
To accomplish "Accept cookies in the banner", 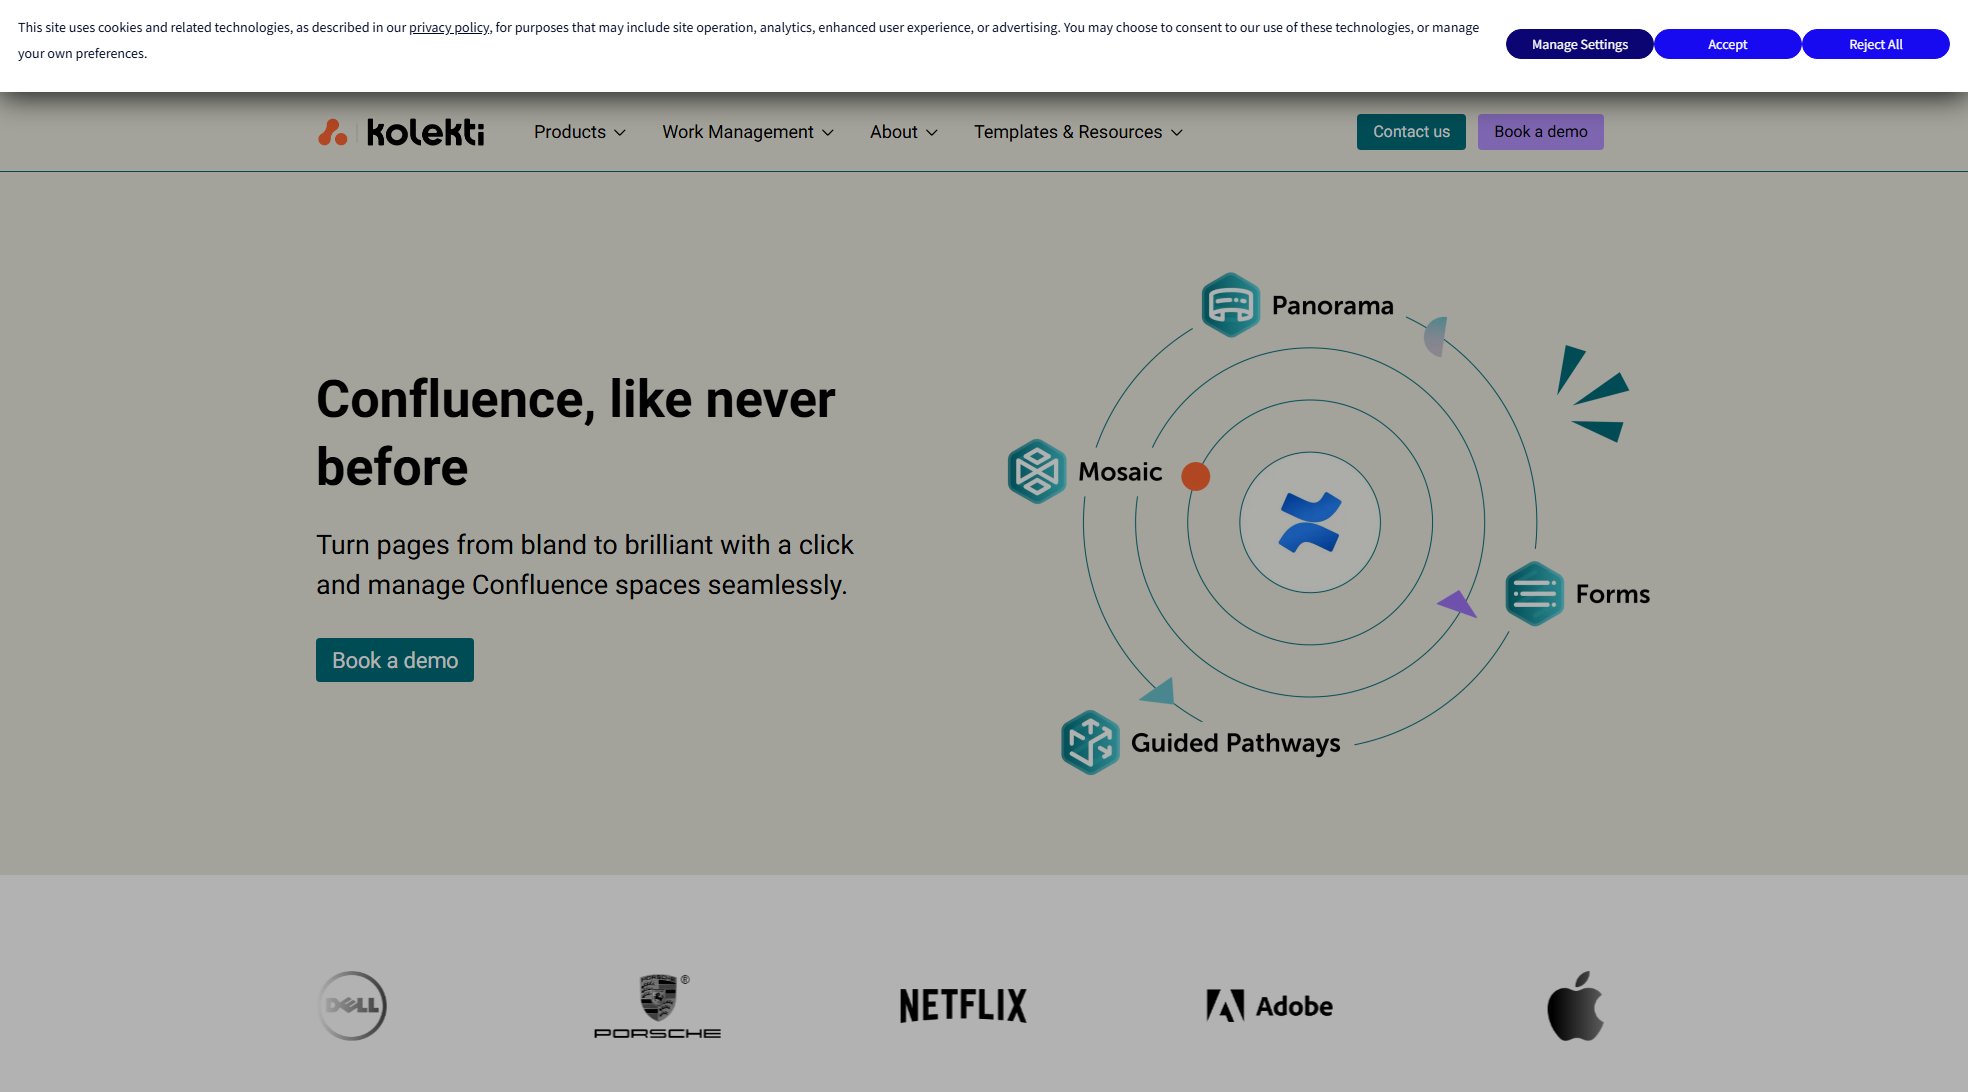I will [x=1727, y=44].
